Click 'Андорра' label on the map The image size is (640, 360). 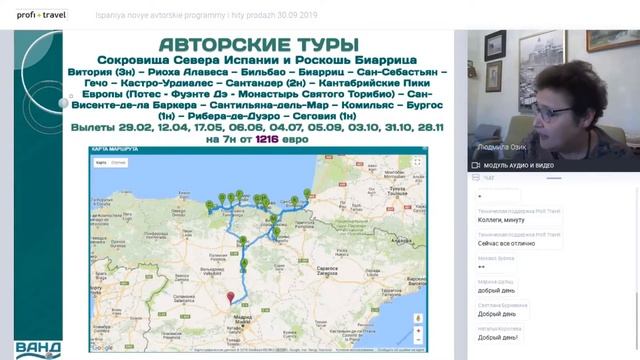401,241
